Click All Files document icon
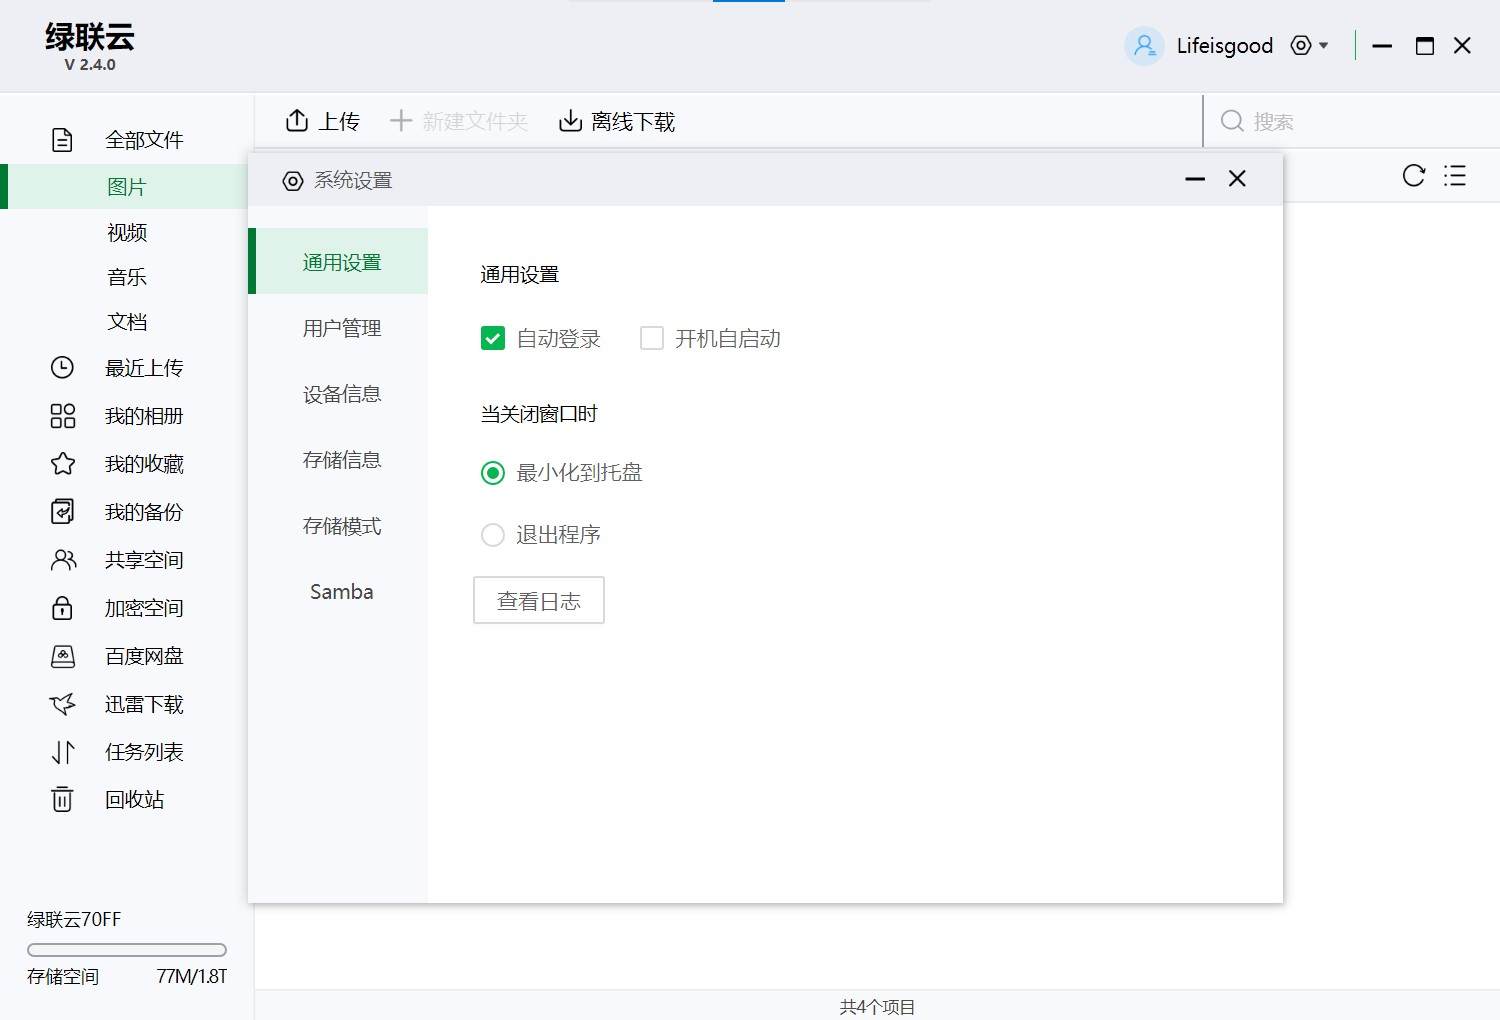This screenshot has height=1020, width=1500. pos(62,140)
